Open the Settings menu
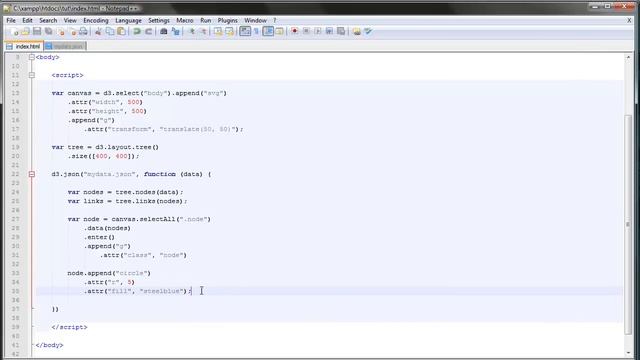 pos(159,20)
